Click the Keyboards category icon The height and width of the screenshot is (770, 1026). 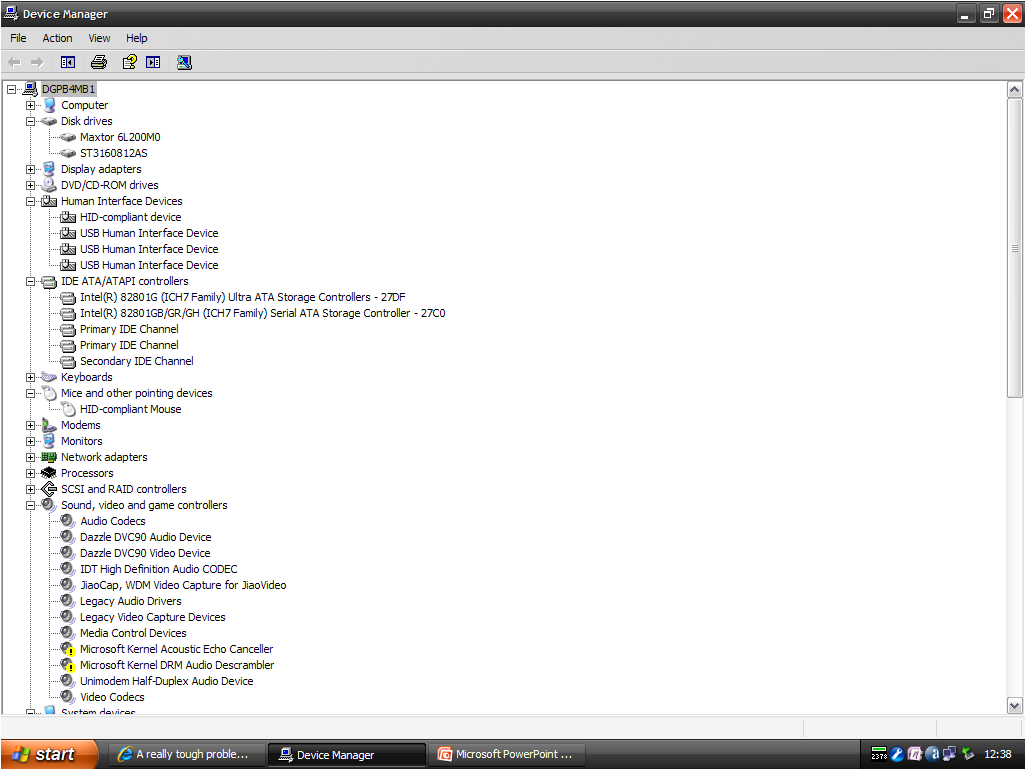coord(49,377)
